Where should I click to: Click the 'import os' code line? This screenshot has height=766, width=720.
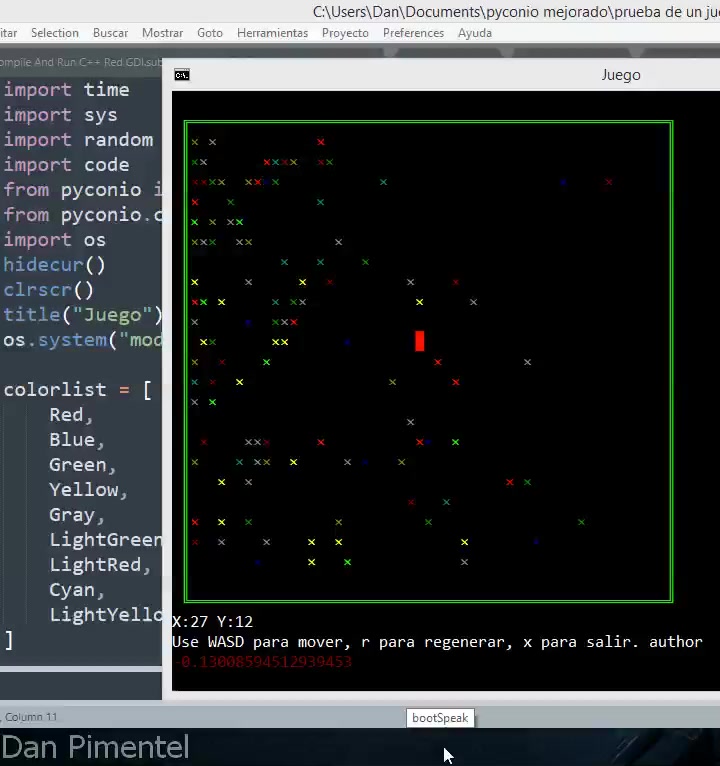(x=55, y=240)
